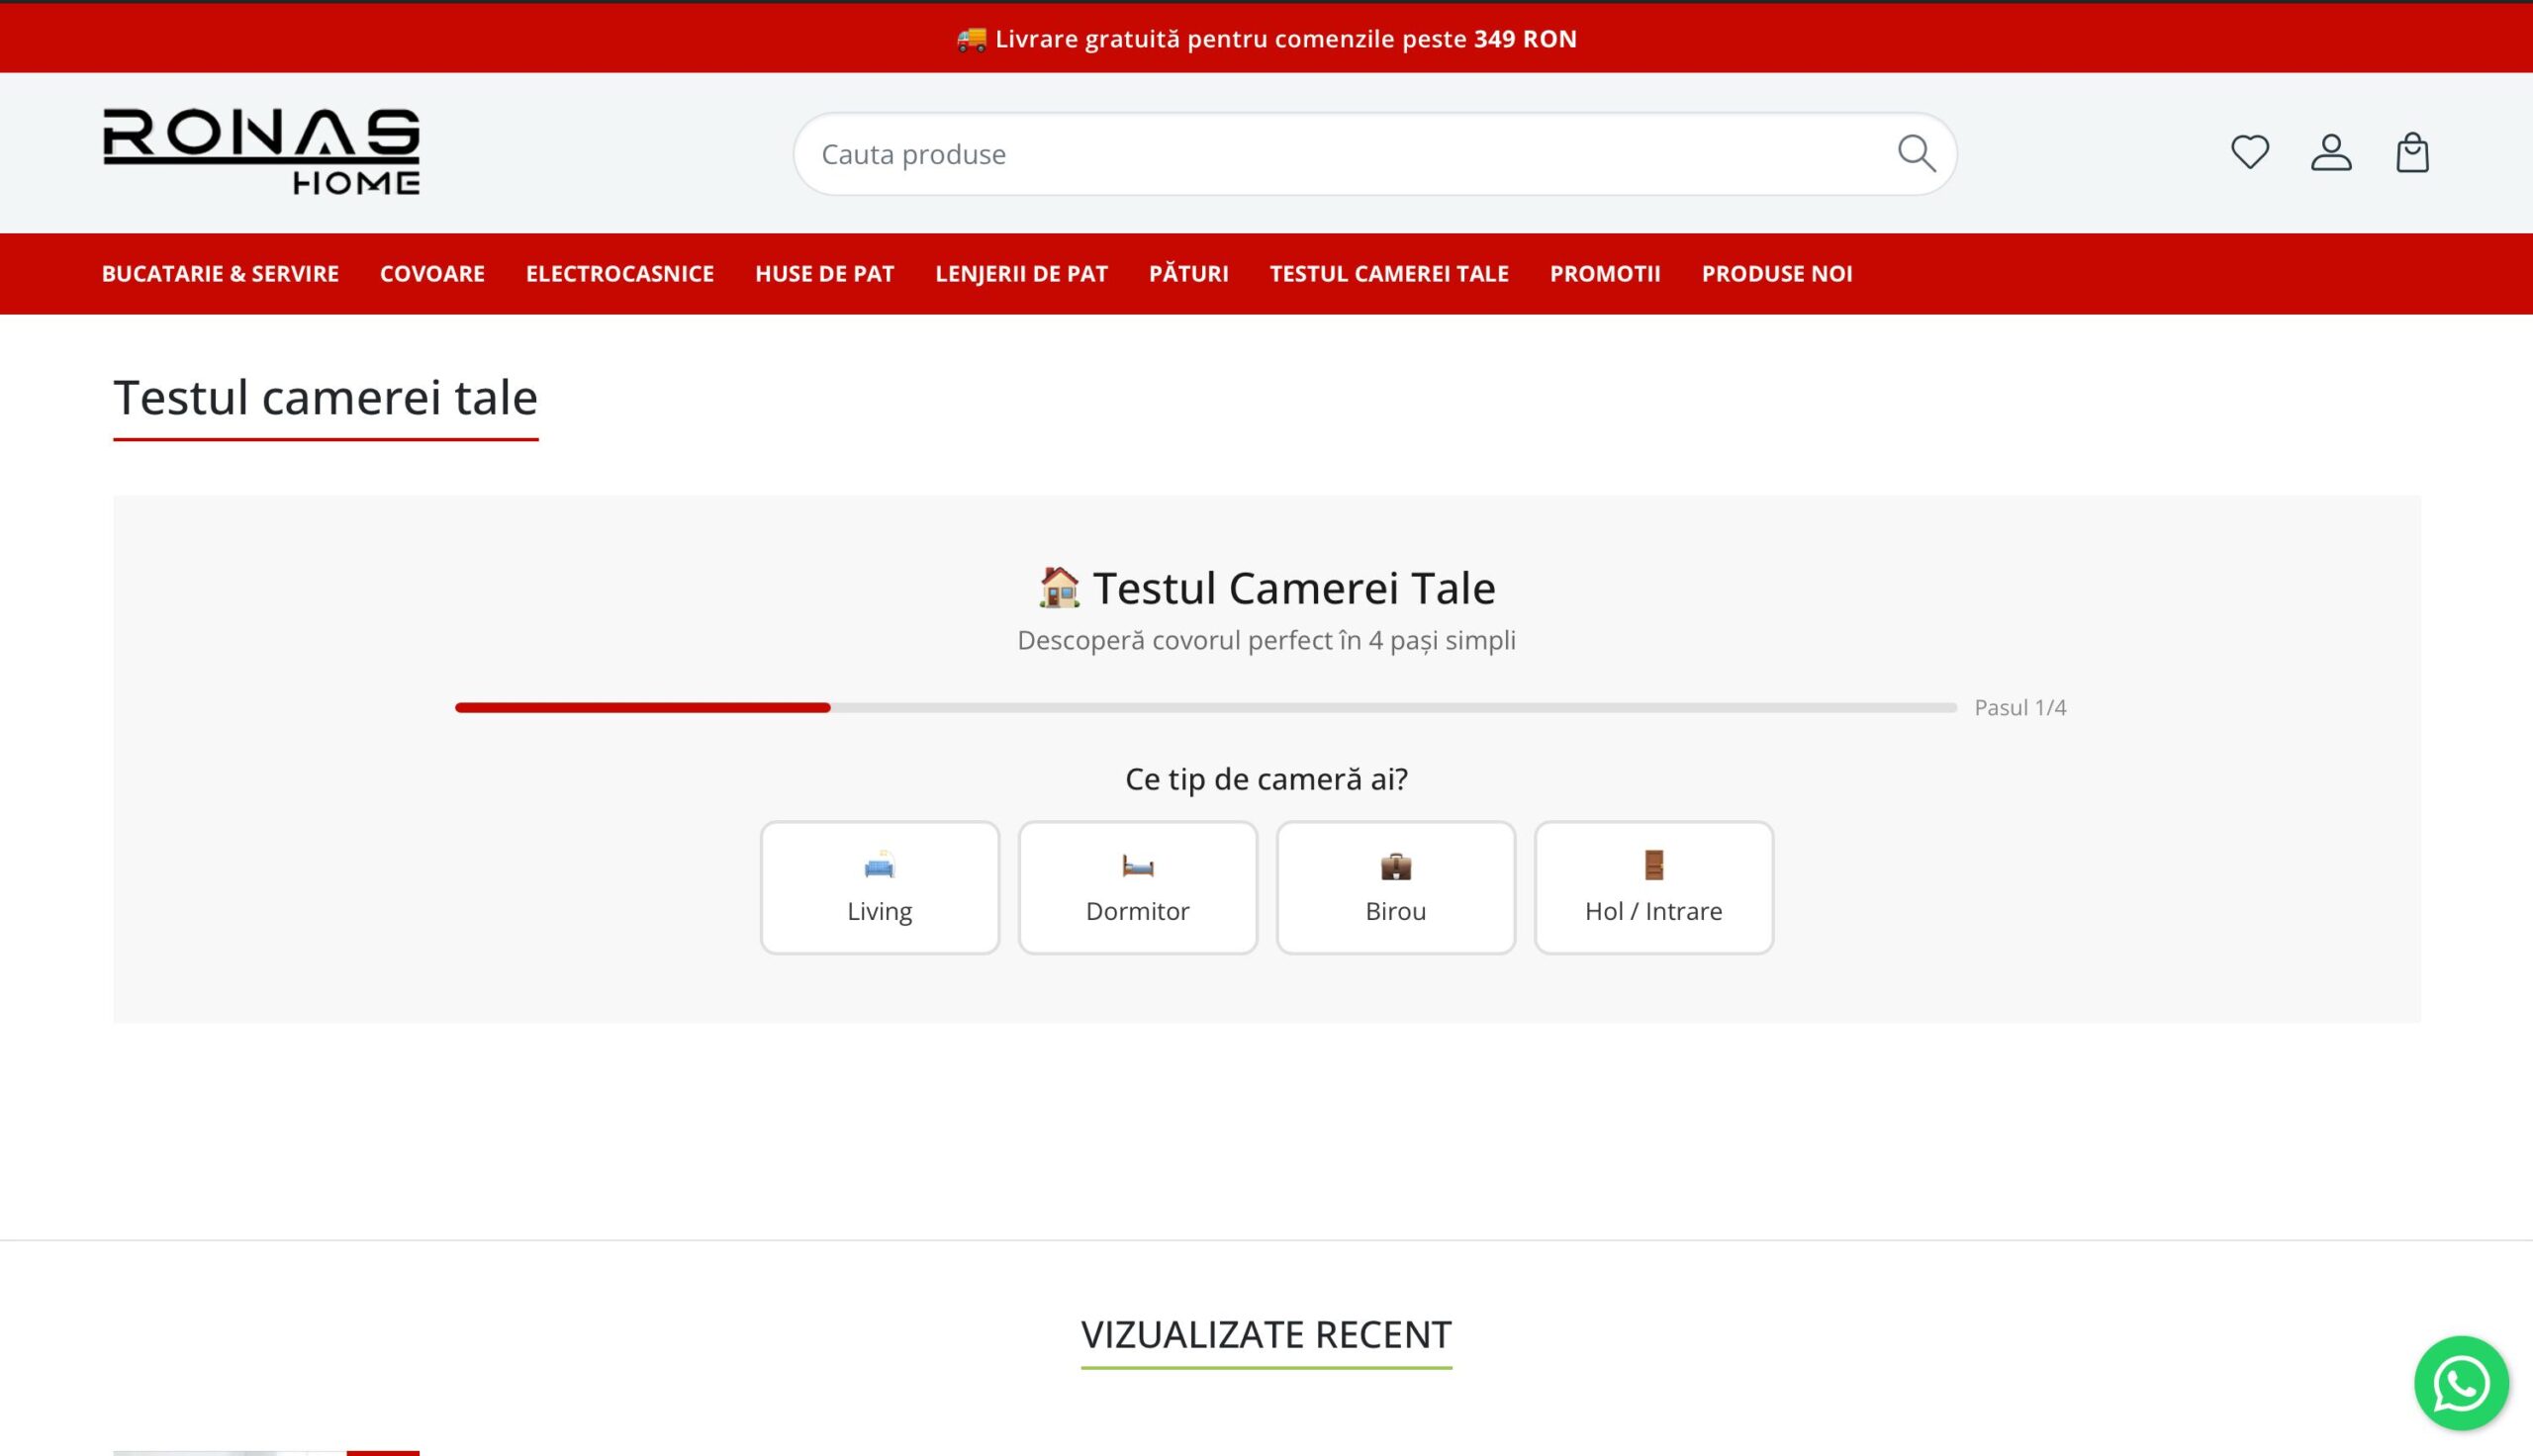This screenshot has width=2533, height=1456.
Task: Open the COVOARE menu
Action: (432, 273)
